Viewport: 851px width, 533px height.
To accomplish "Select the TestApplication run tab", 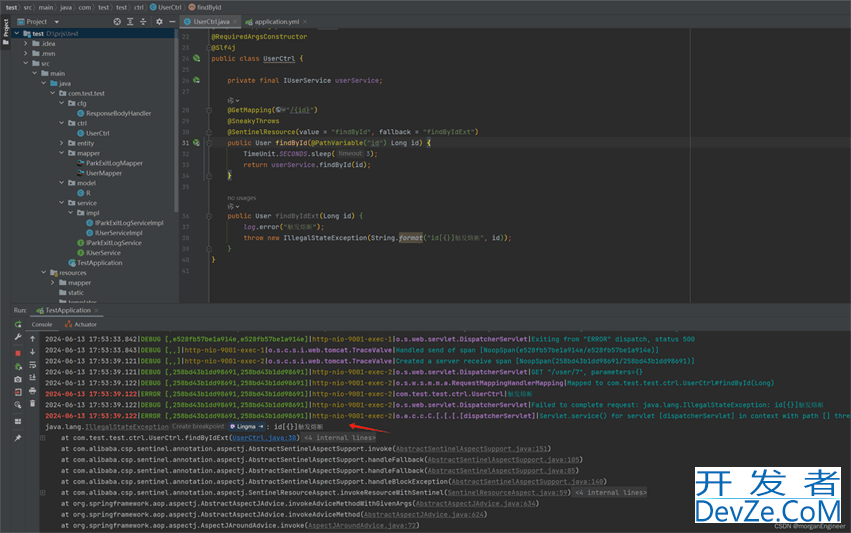I will coord(68,310).
